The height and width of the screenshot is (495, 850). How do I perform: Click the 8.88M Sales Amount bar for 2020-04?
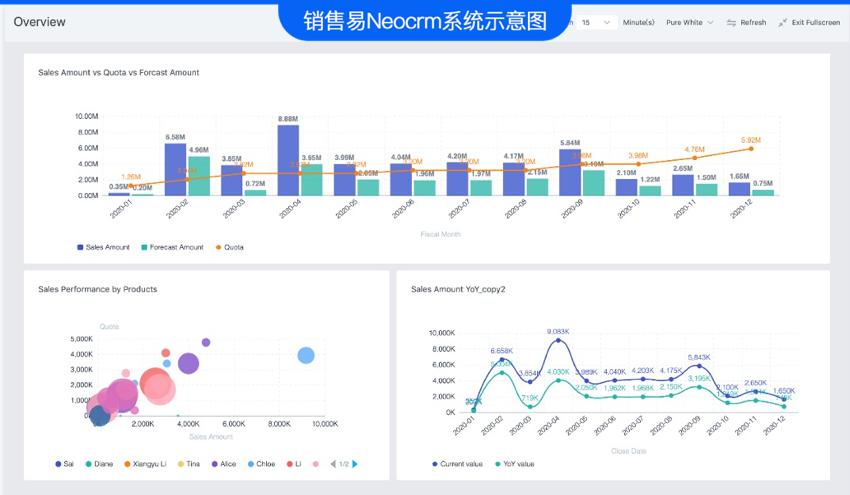(x=288, y=160)
